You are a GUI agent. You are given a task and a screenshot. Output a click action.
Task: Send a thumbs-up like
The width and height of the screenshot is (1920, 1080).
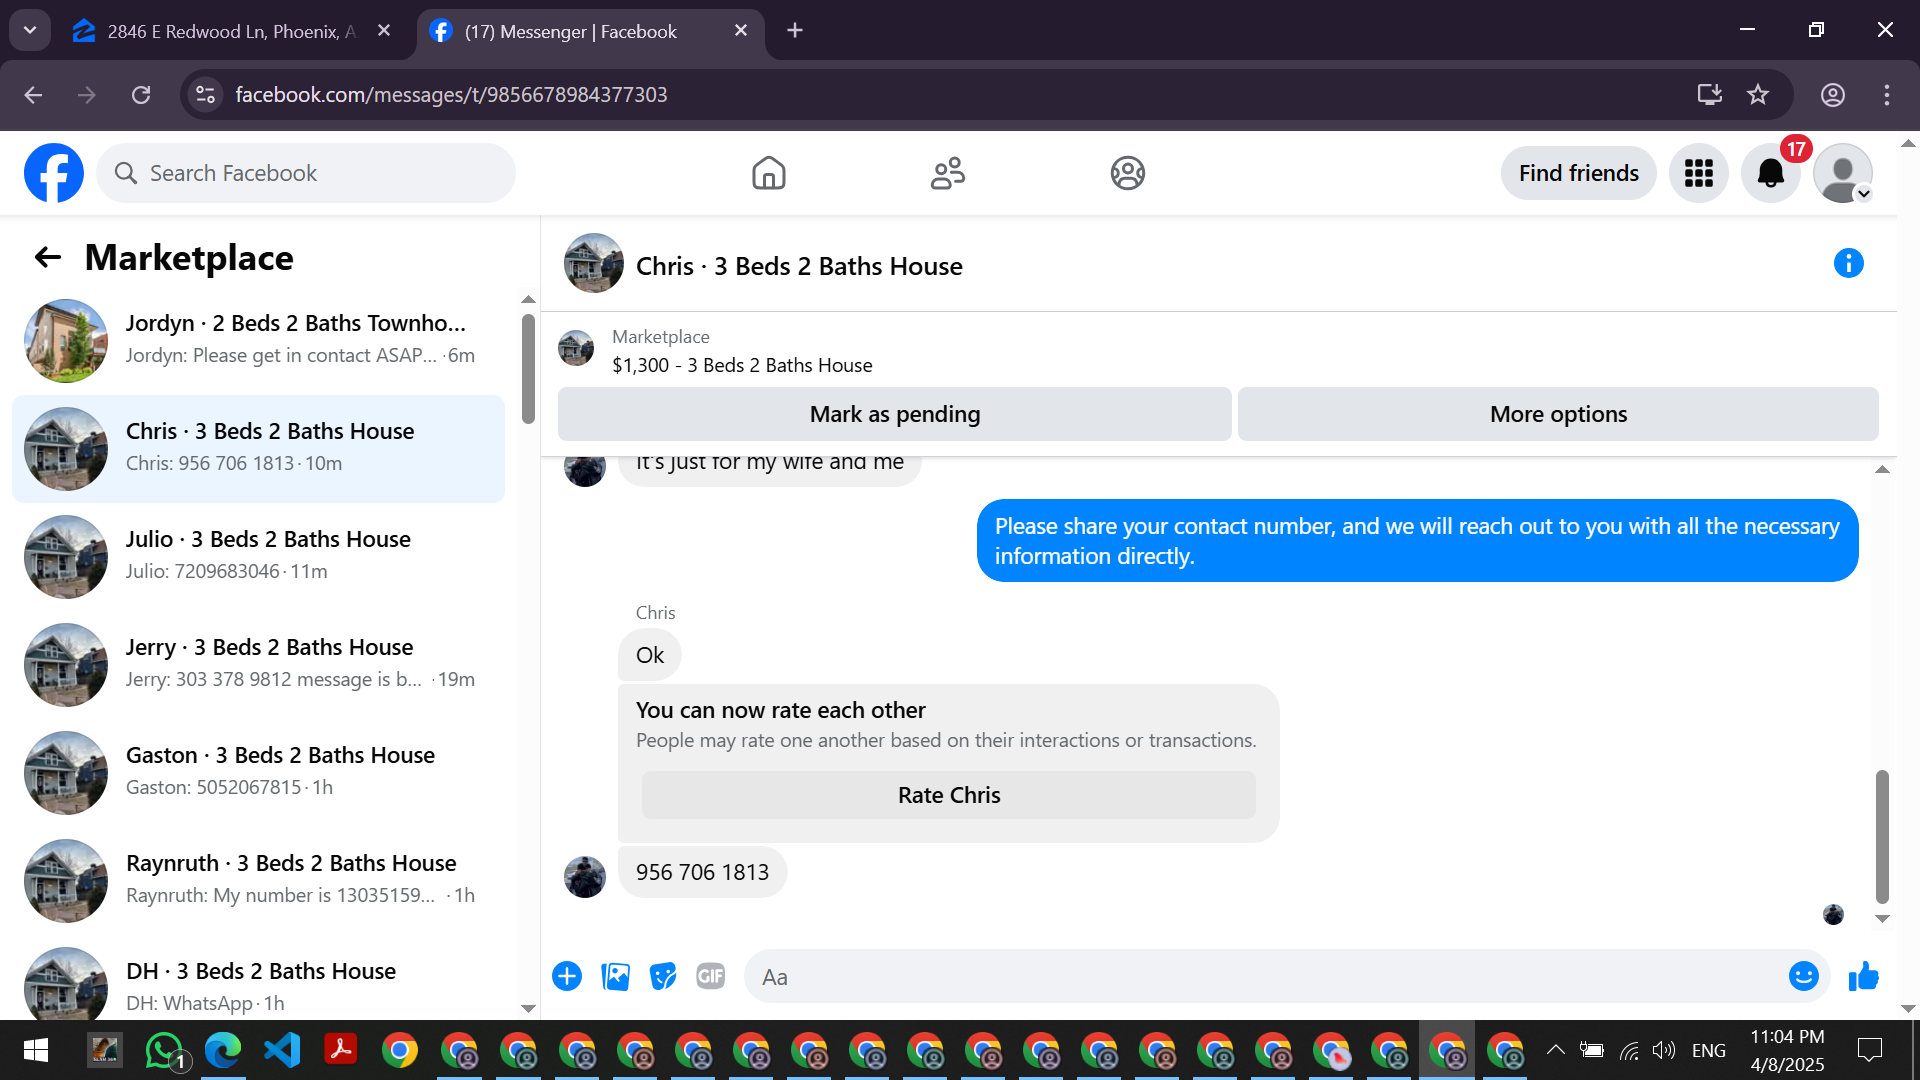[x=1863, y=976]
